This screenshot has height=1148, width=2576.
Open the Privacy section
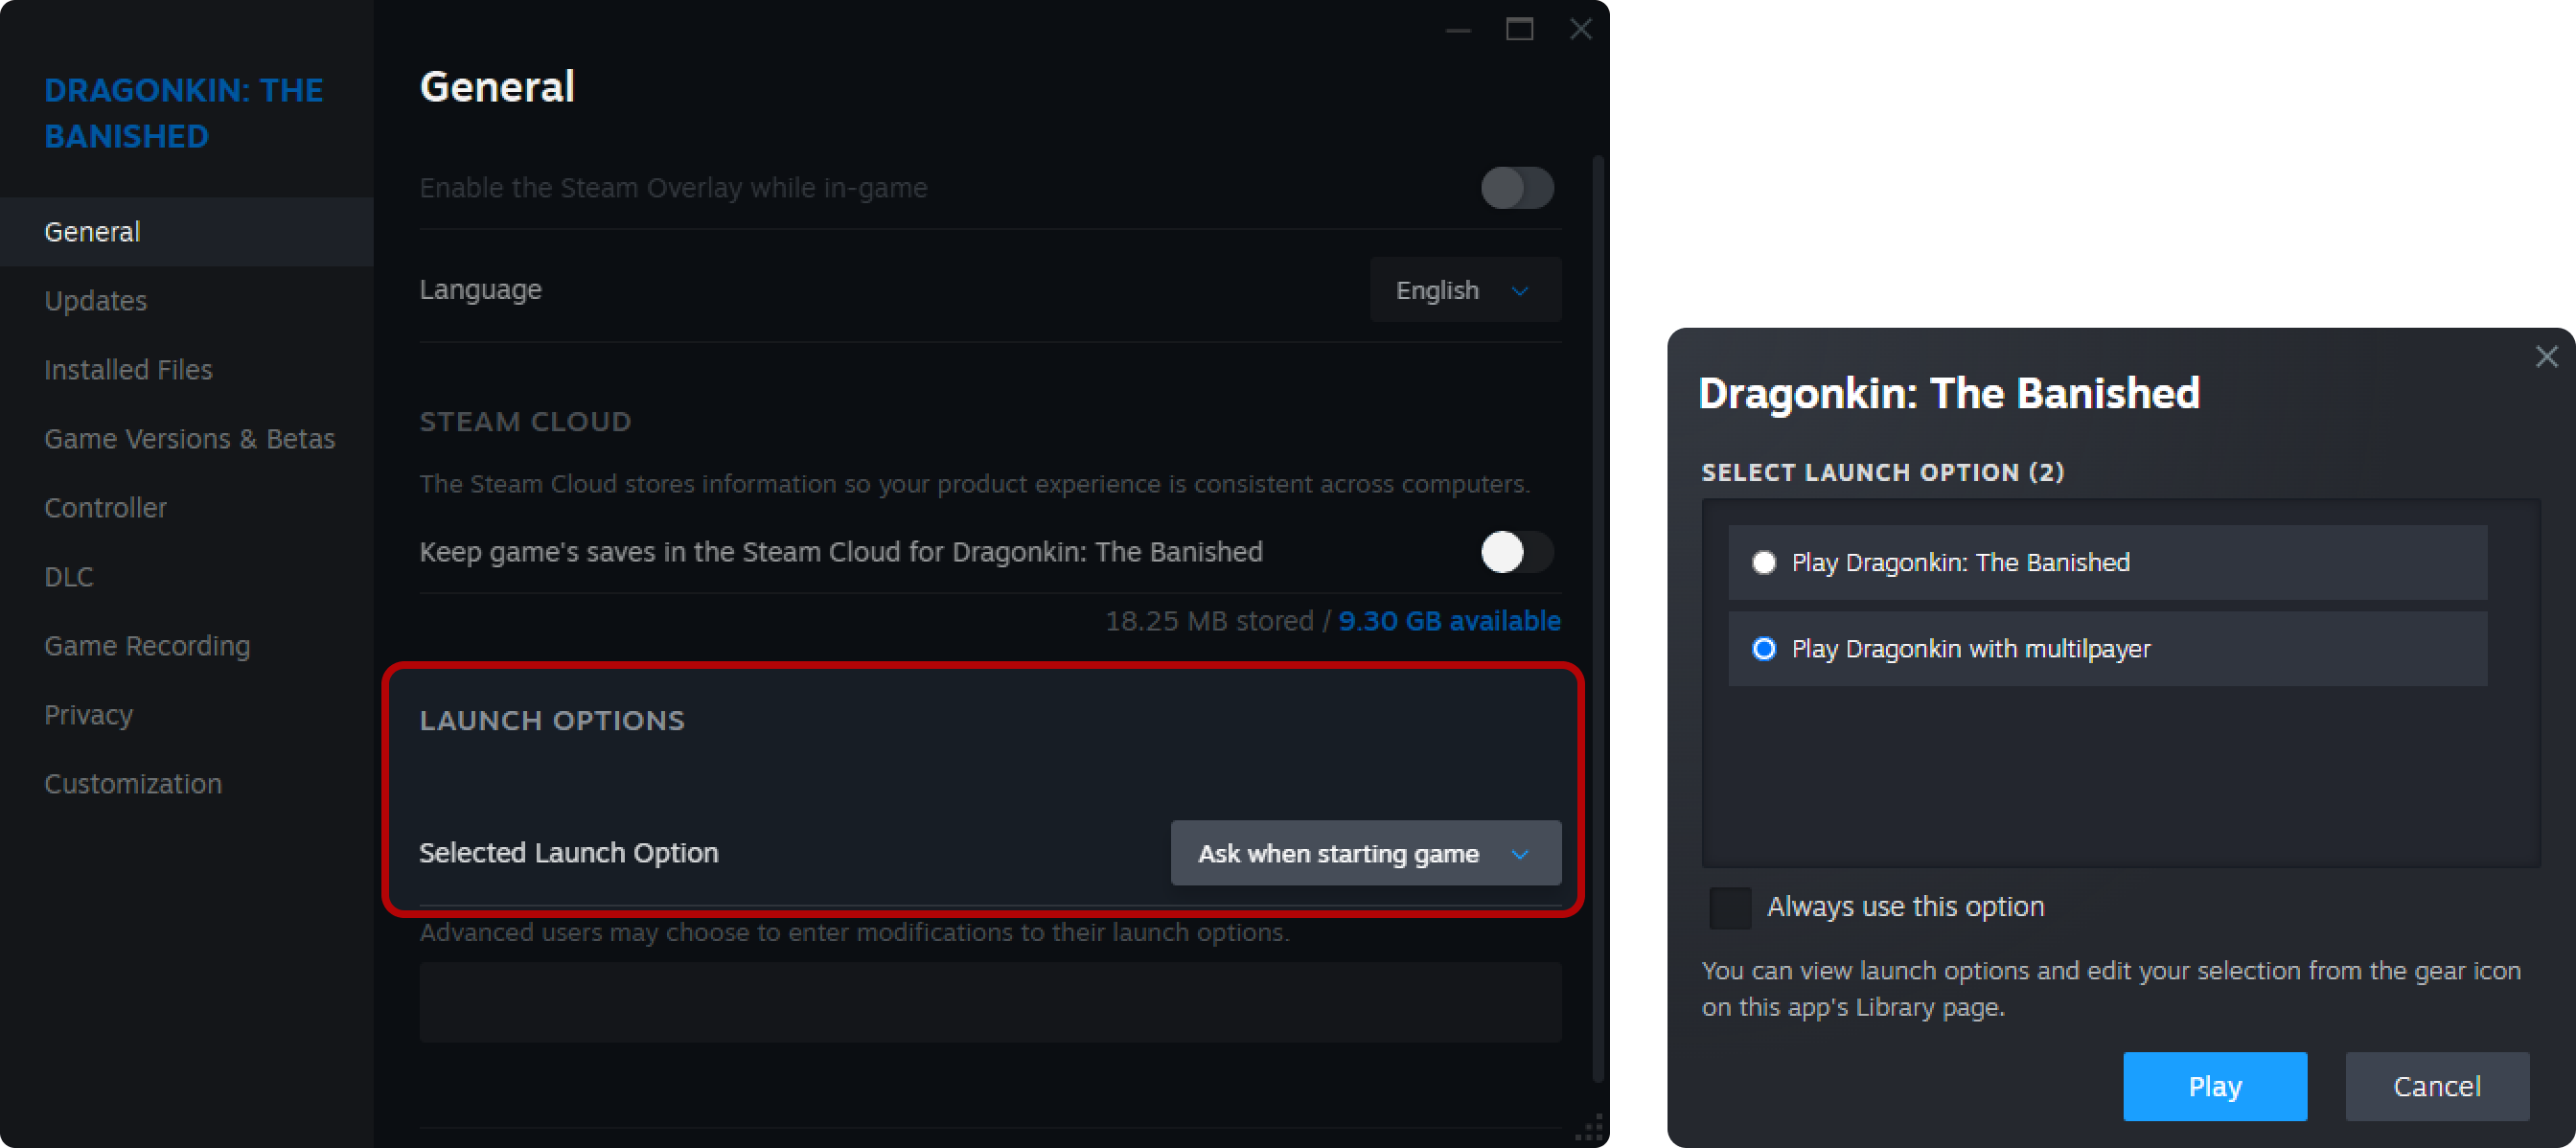pyautogui.click(x=88, y=715)
